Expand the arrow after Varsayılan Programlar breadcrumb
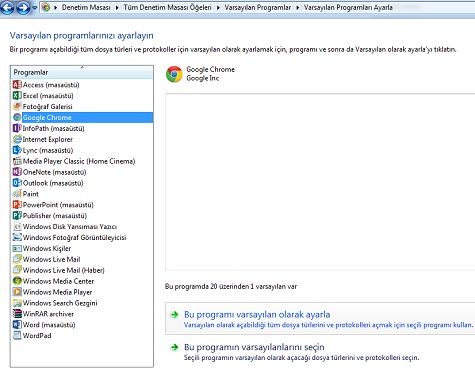The height and width of the screenshot is (368, 475). click(297, 7)
